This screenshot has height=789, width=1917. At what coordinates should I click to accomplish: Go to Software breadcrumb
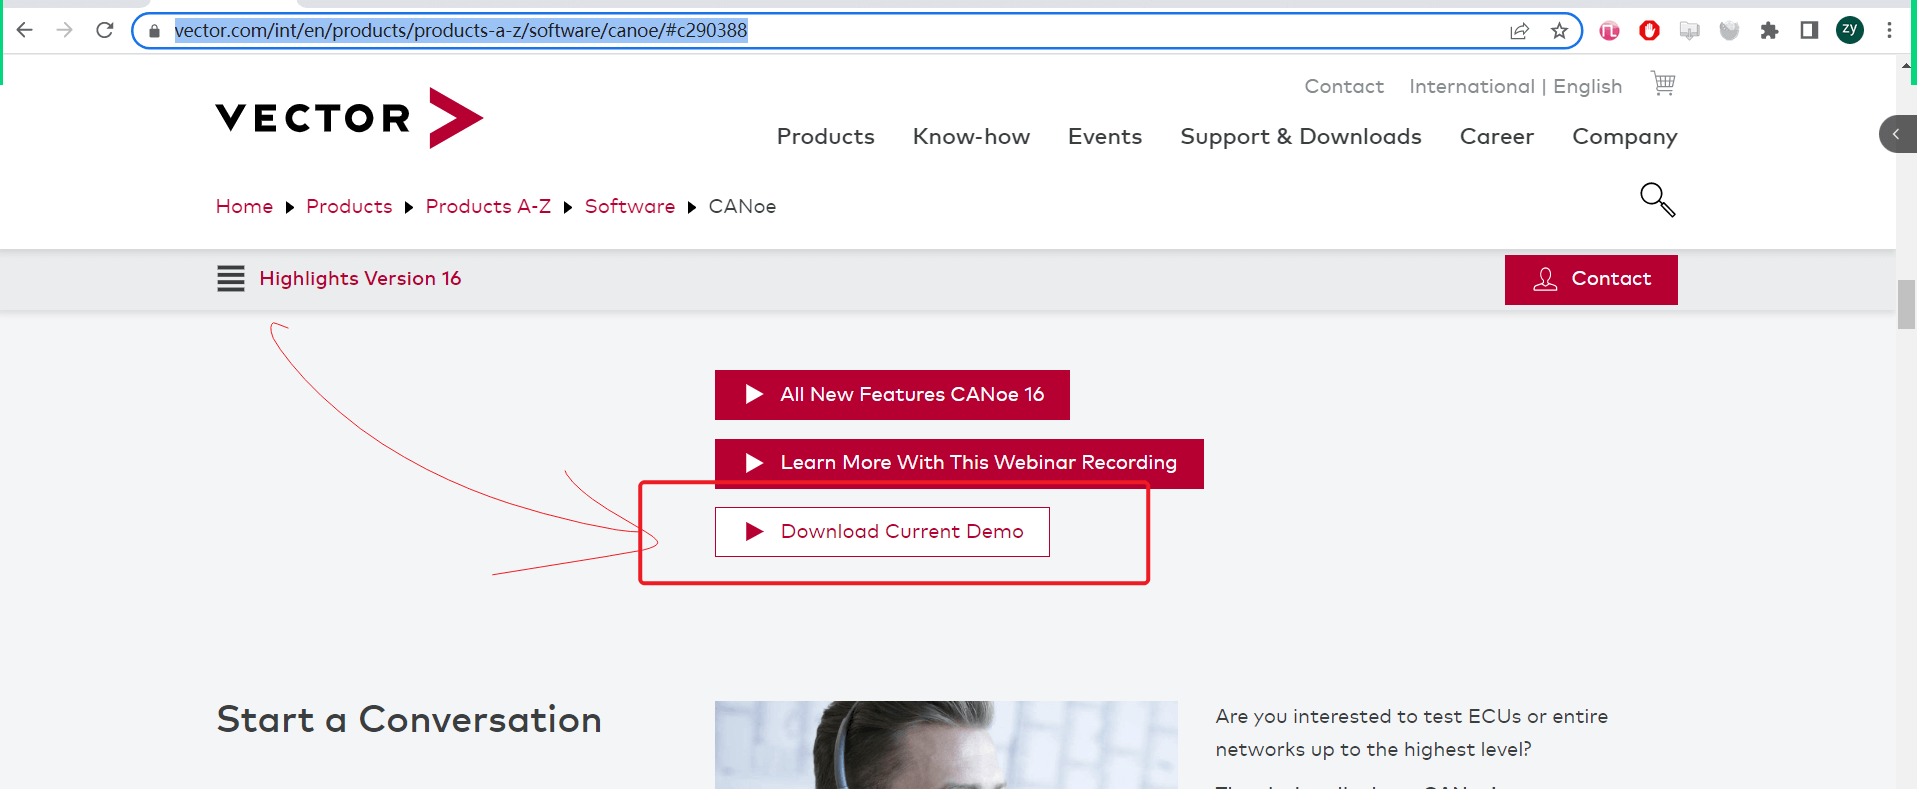(629, 206)
